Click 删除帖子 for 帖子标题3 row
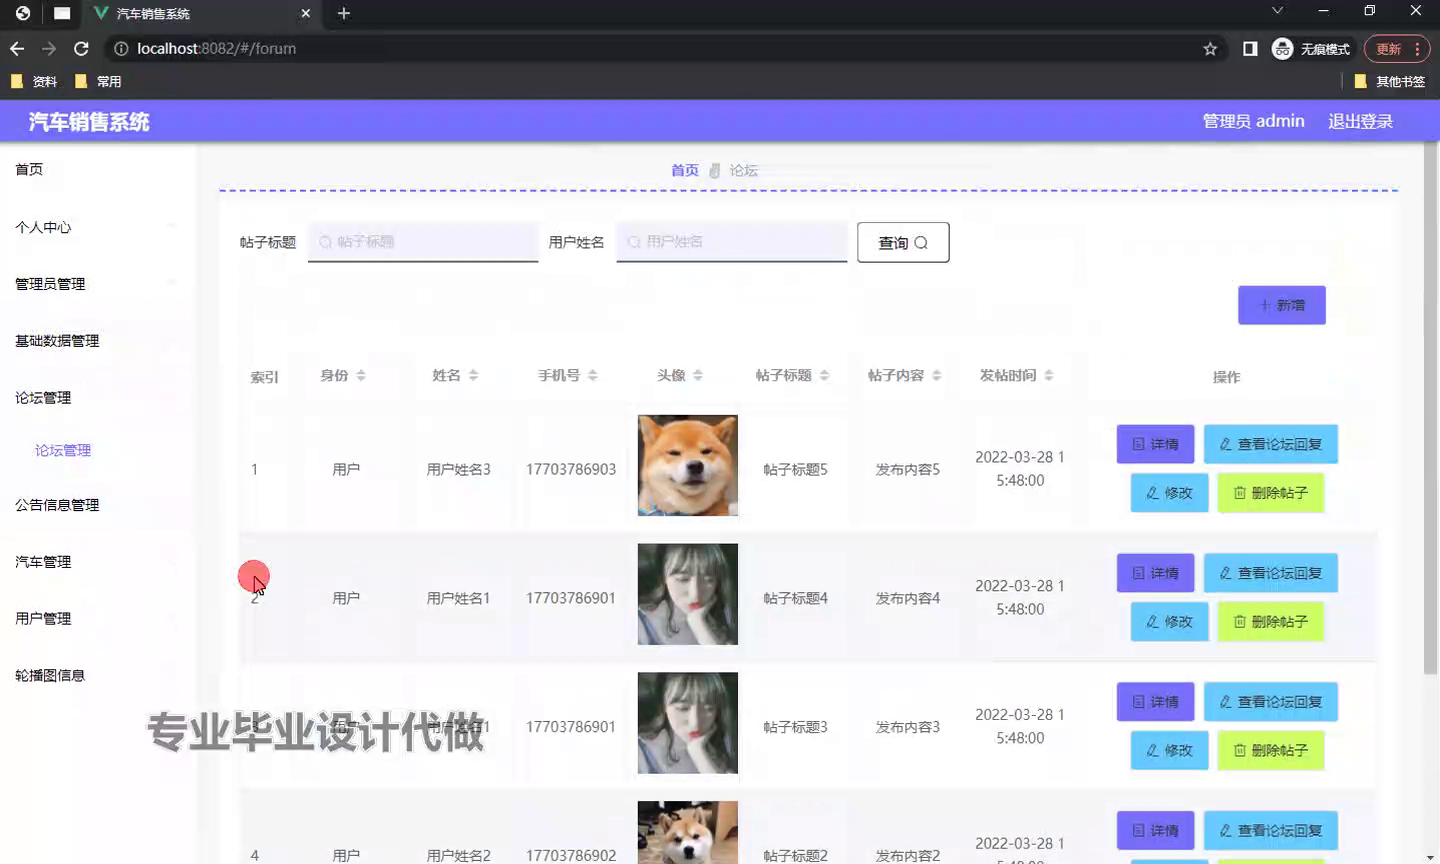 click(x=1270, y=751)
